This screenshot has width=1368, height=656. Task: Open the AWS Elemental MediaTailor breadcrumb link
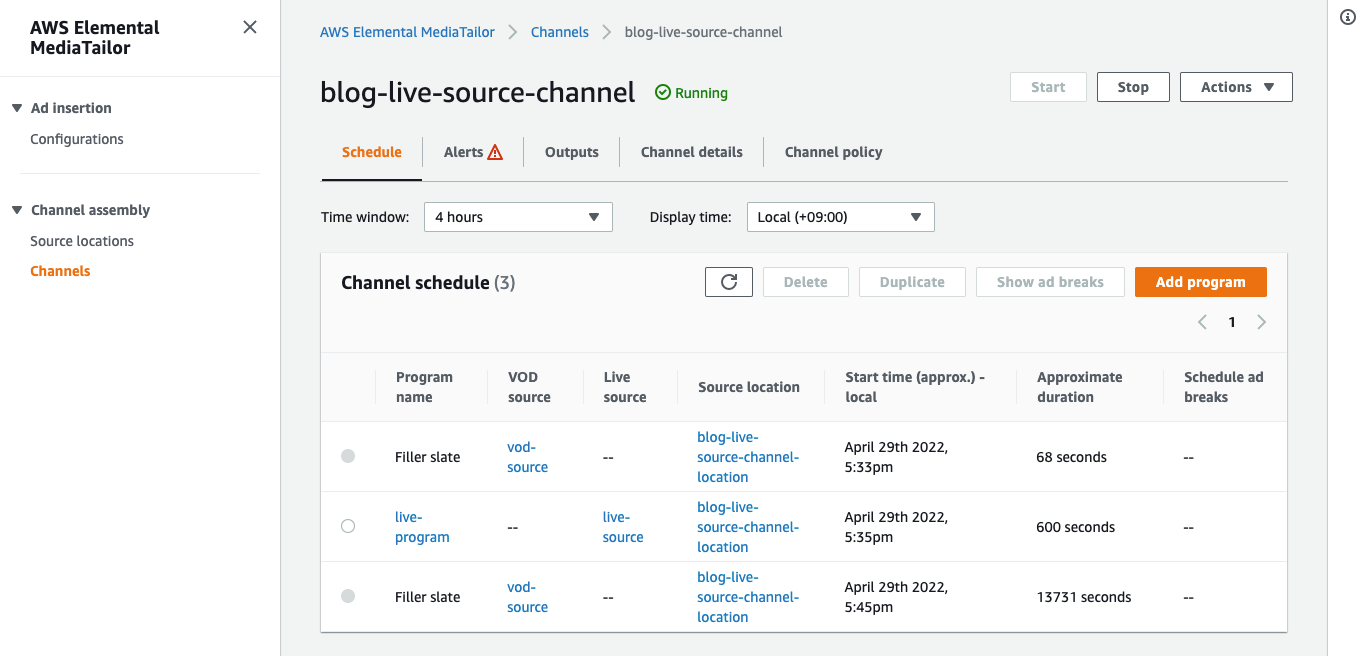coord(407,32)
